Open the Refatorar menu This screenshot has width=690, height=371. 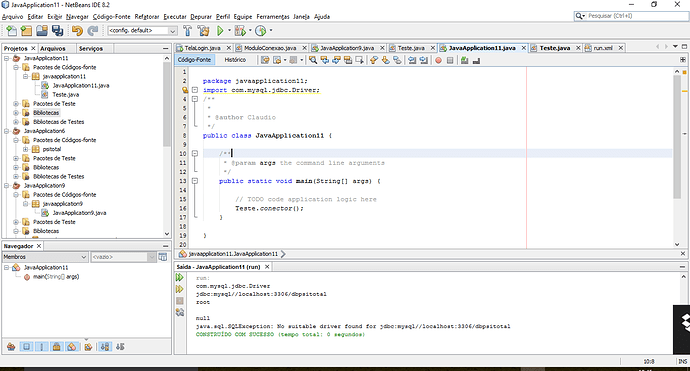click(147, 17)
